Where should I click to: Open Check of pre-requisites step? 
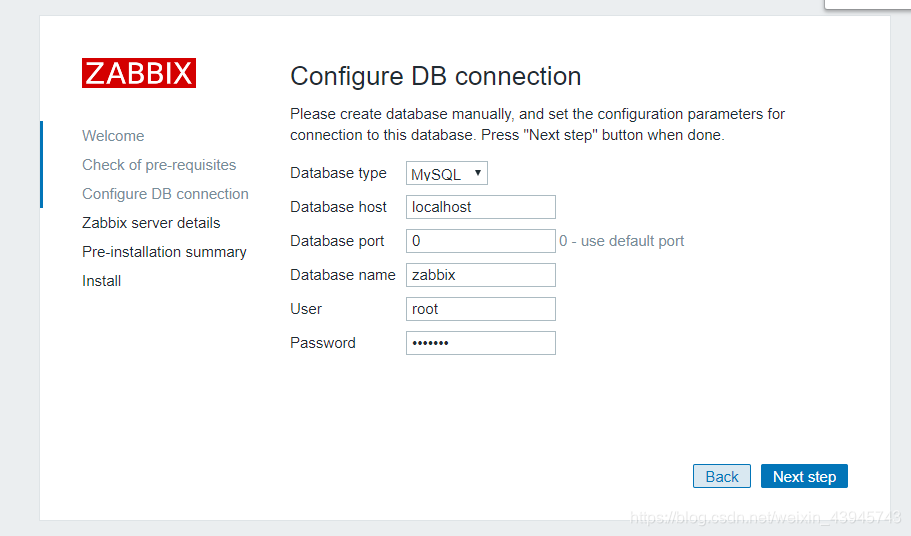159,165
